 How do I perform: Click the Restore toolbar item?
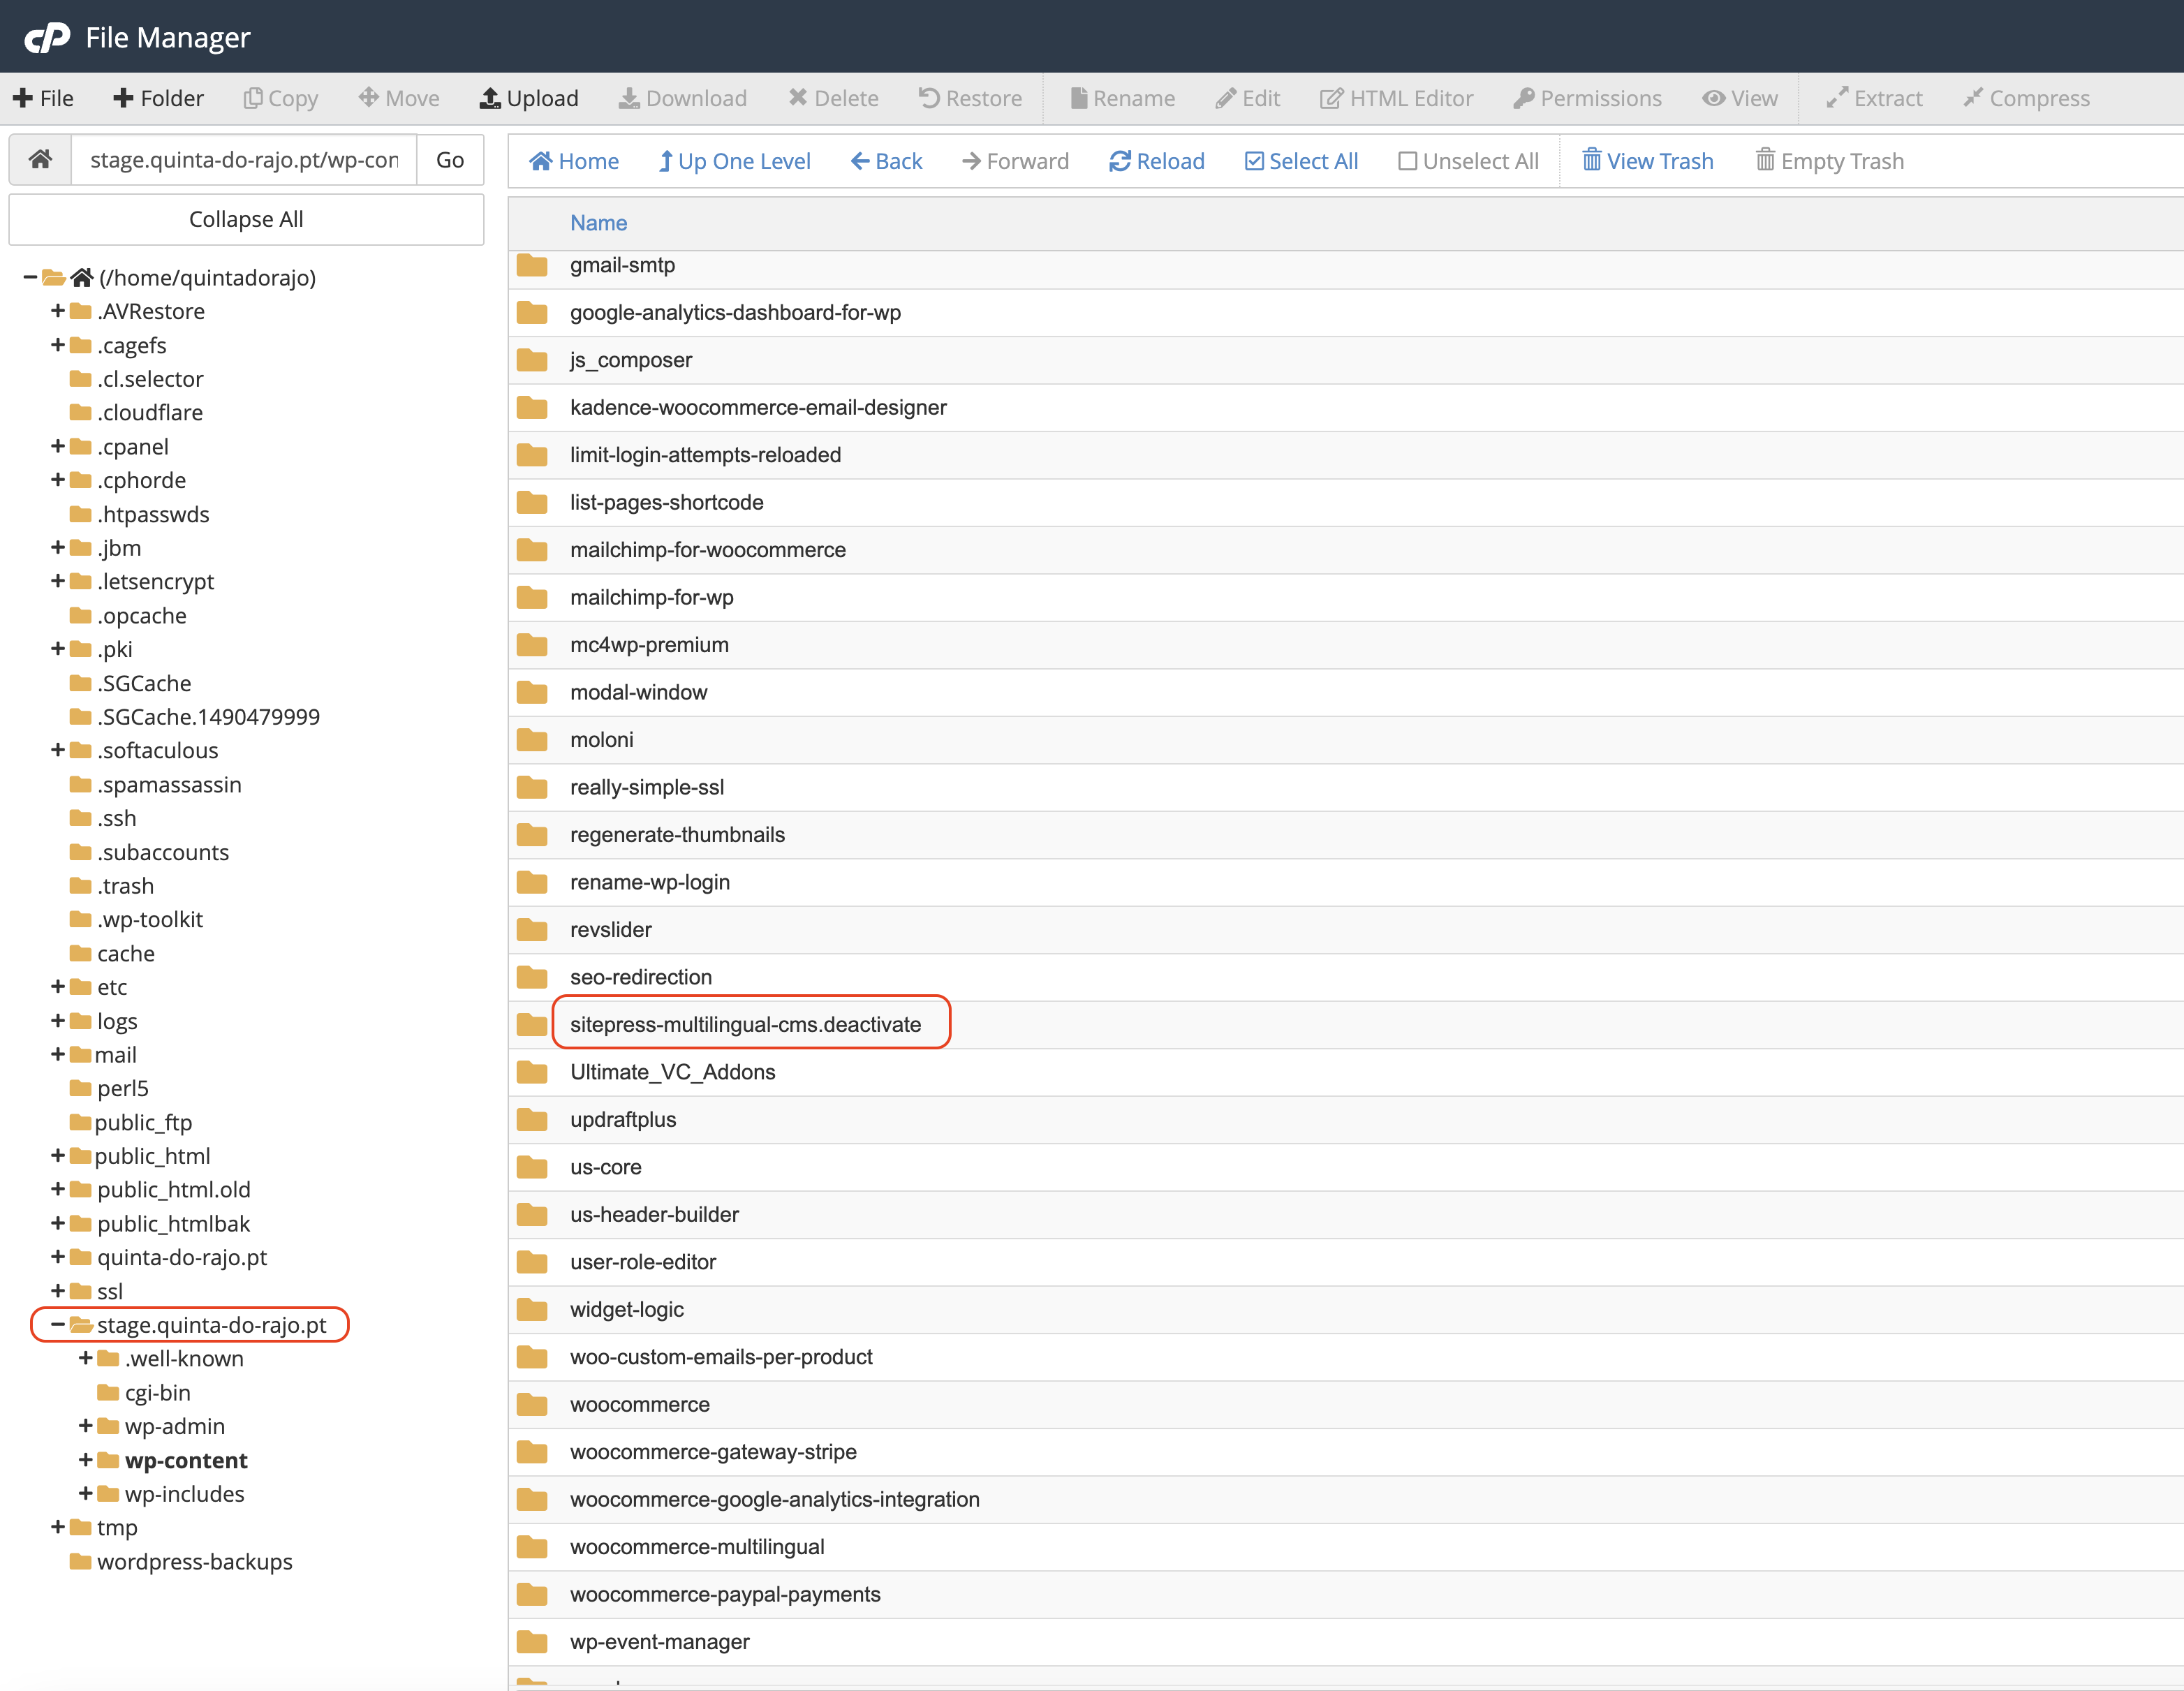[970, 98]
